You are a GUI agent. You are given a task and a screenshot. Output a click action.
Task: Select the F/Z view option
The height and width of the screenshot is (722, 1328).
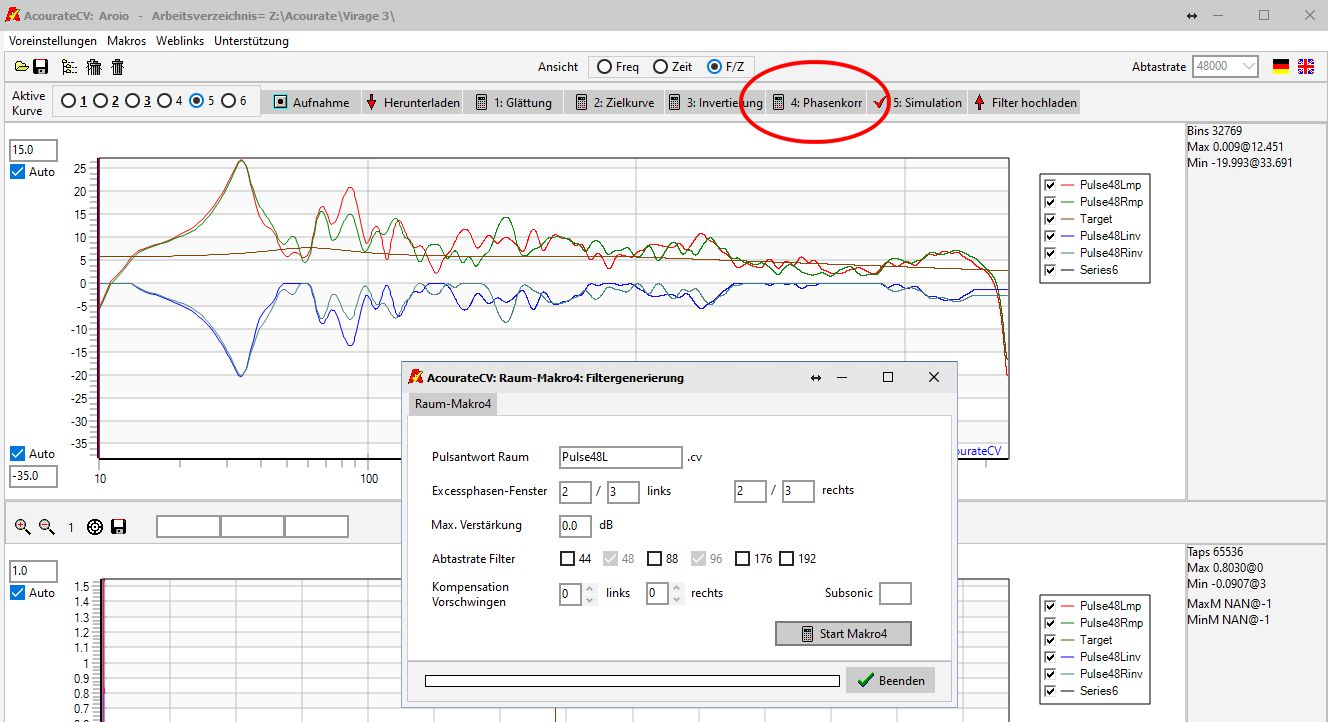714,67
